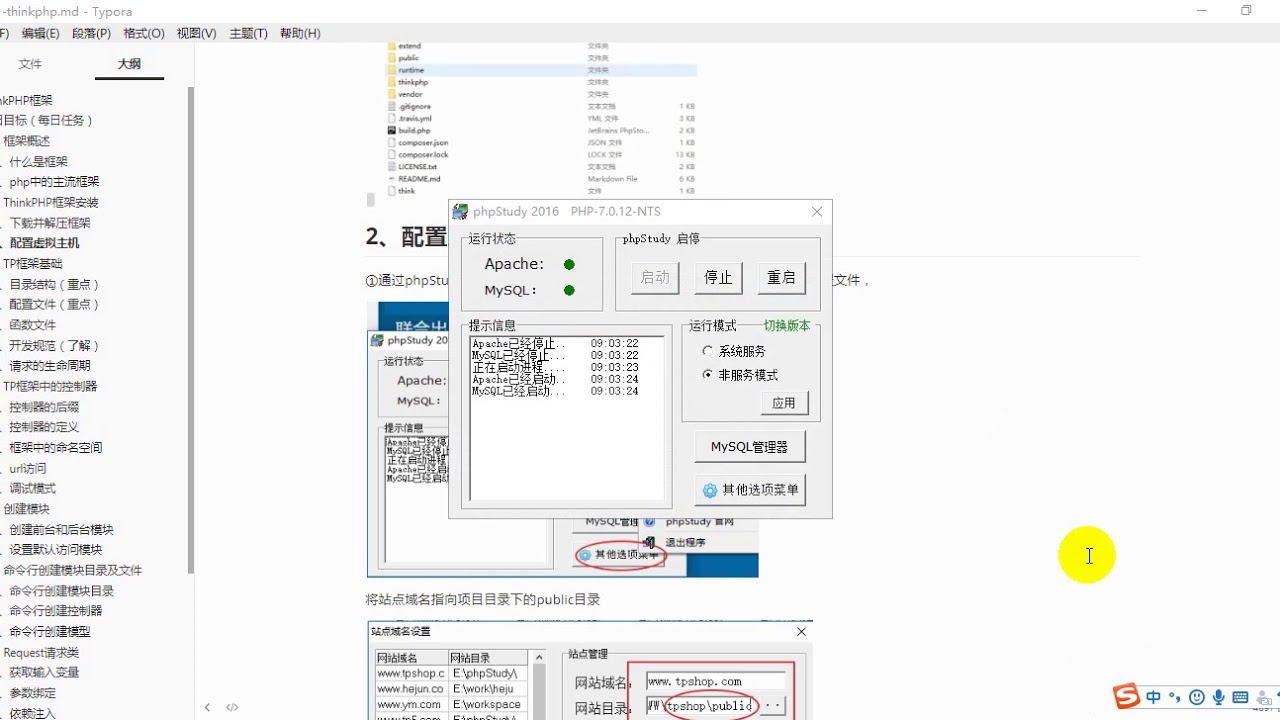
Task: Jump to 什么是框架 in the outline
Action: point(39,161)
